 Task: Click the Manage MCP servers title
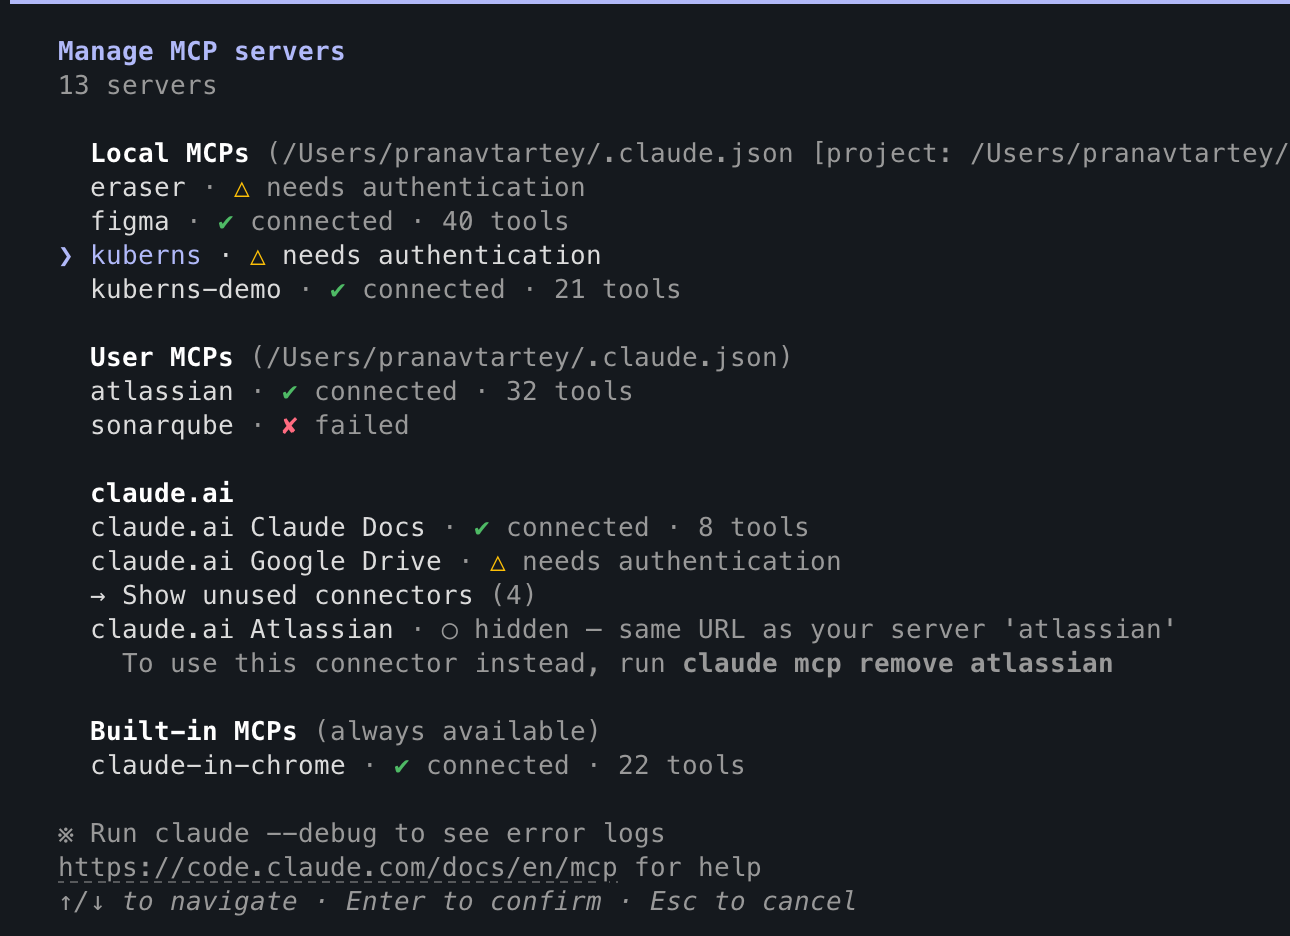click(201, 52)
